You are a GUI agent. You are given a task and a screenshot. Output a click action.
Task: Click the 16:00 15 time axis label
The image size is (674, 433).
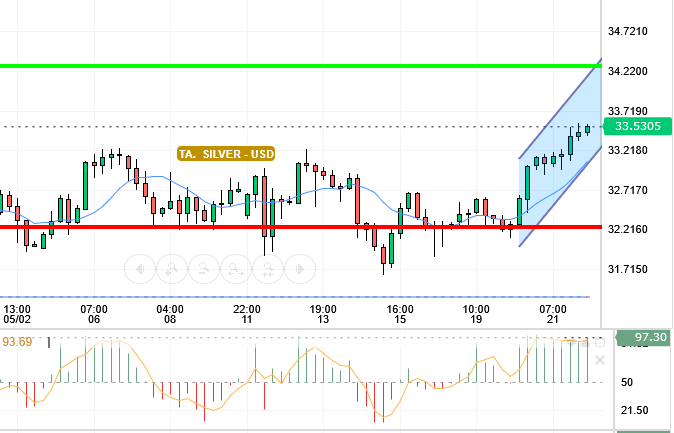[x=400, y=314]
